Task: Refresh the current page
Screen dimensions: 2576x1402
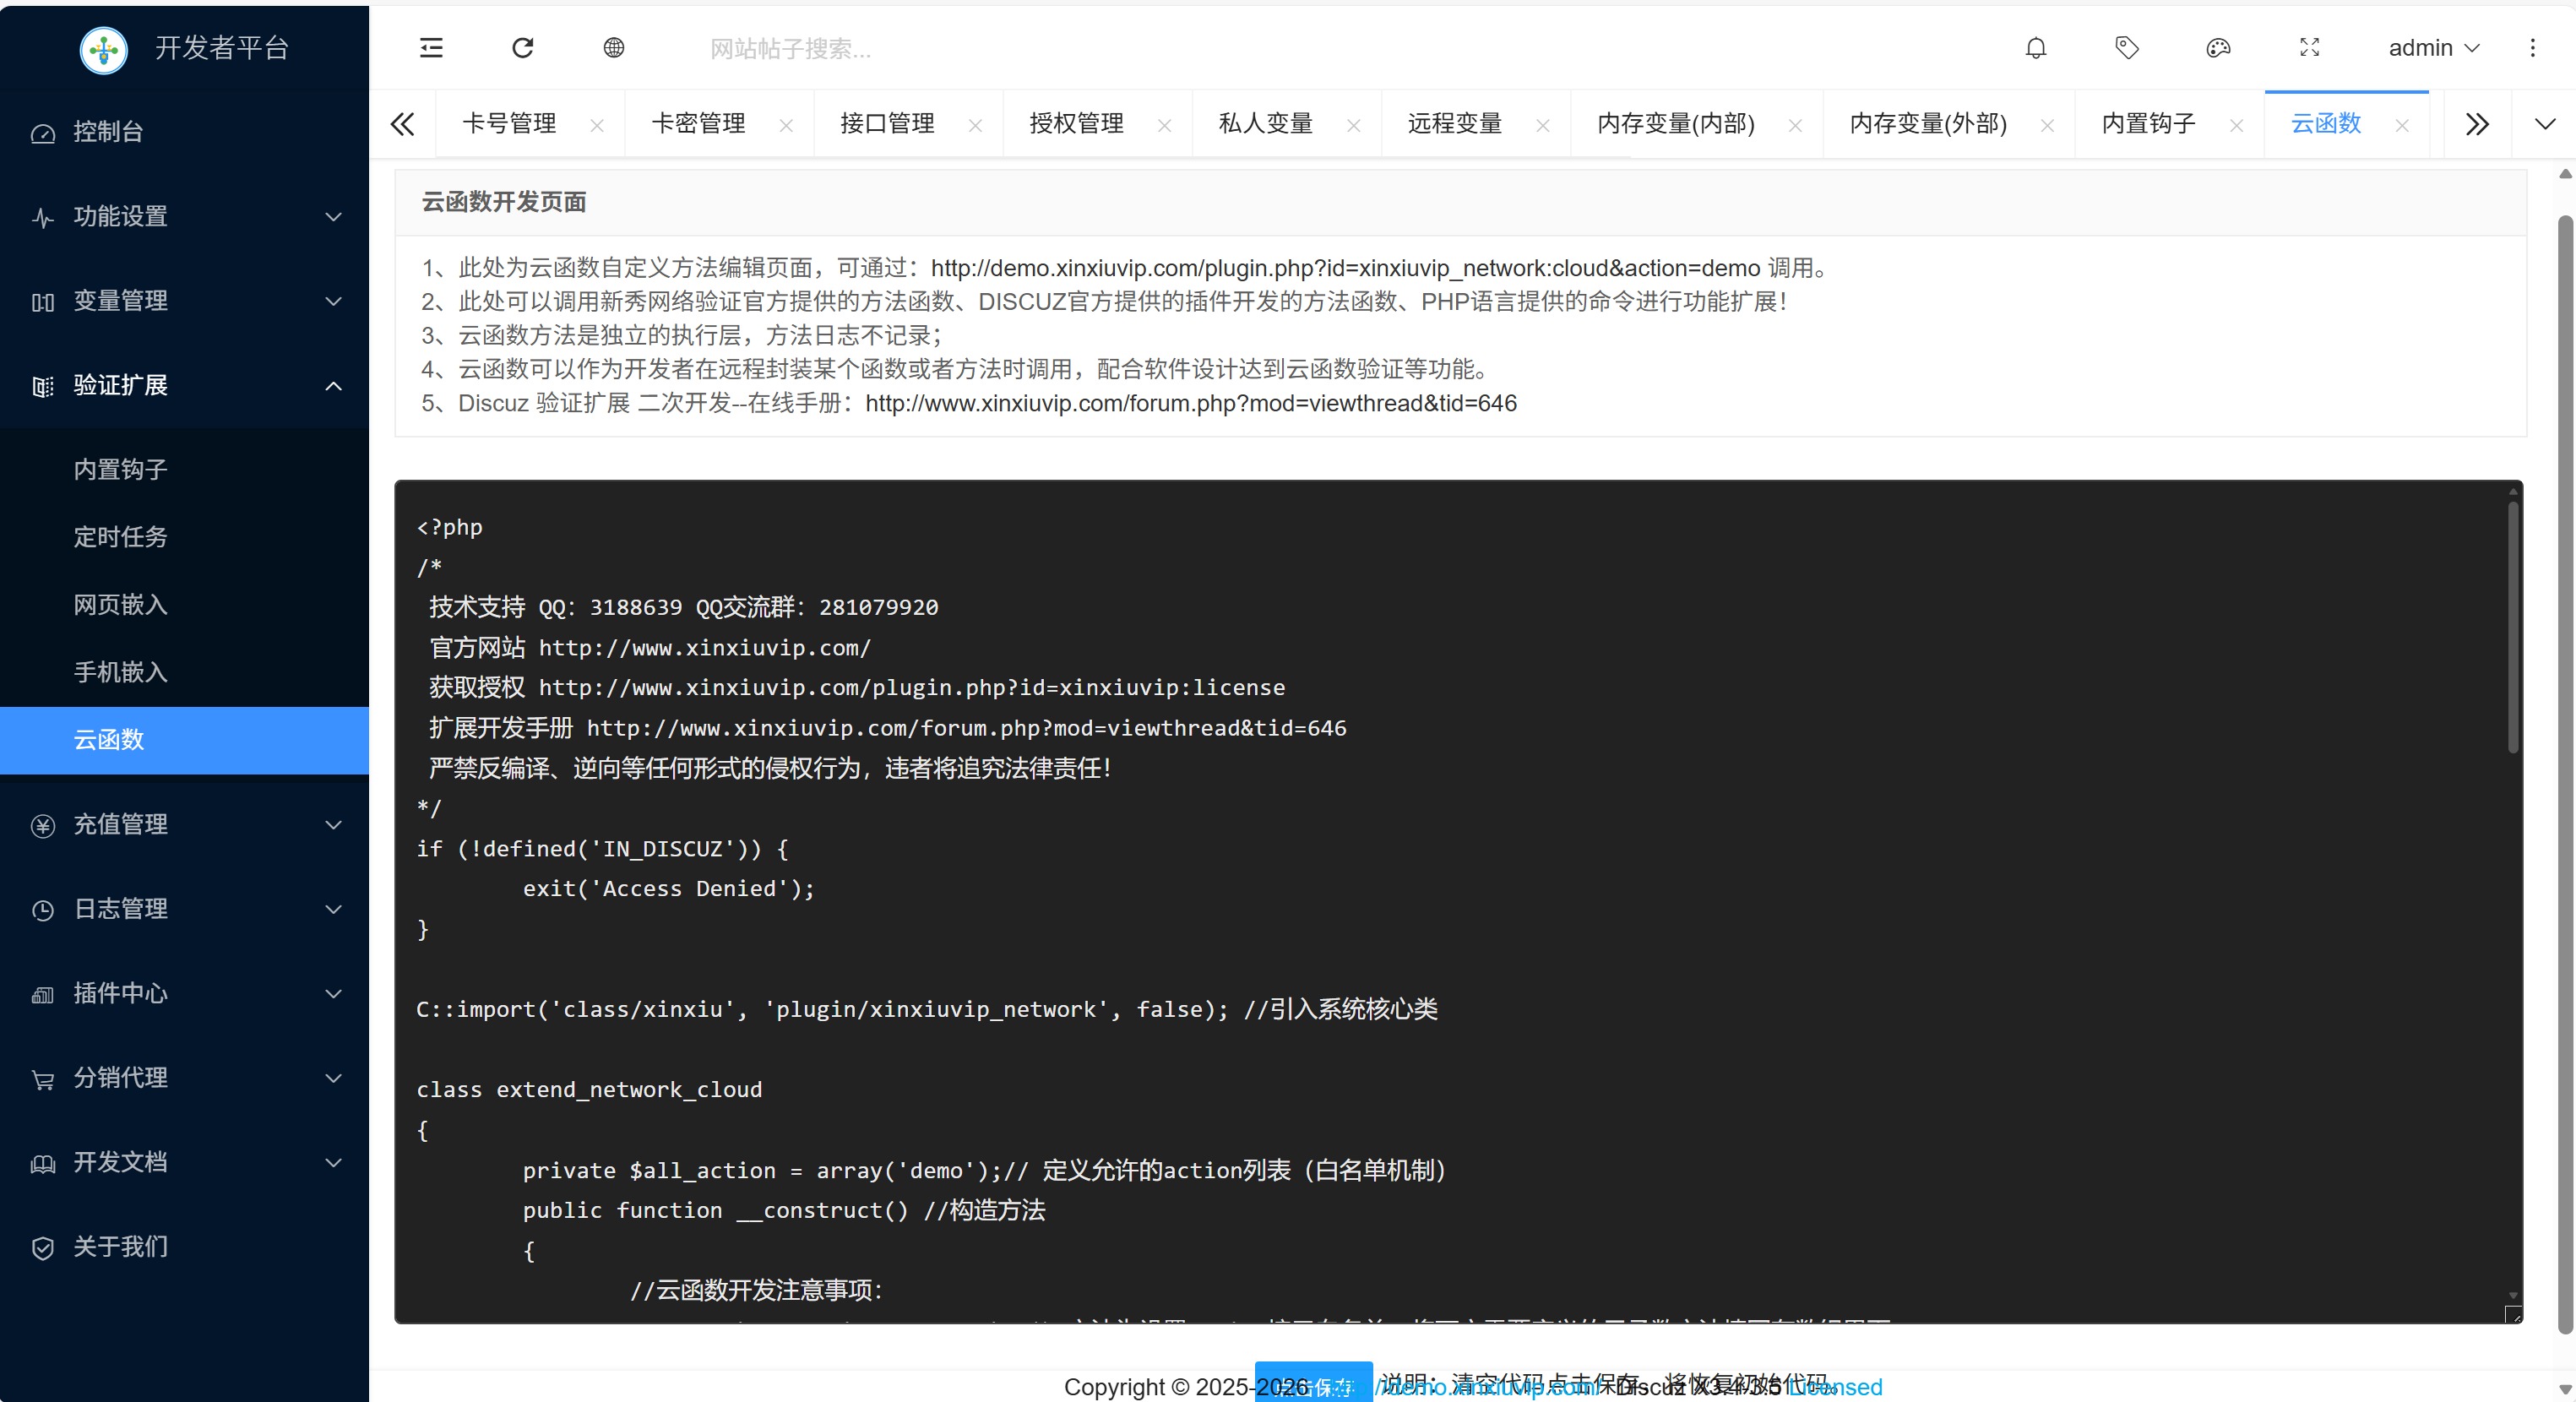Action: pos(522,47)
